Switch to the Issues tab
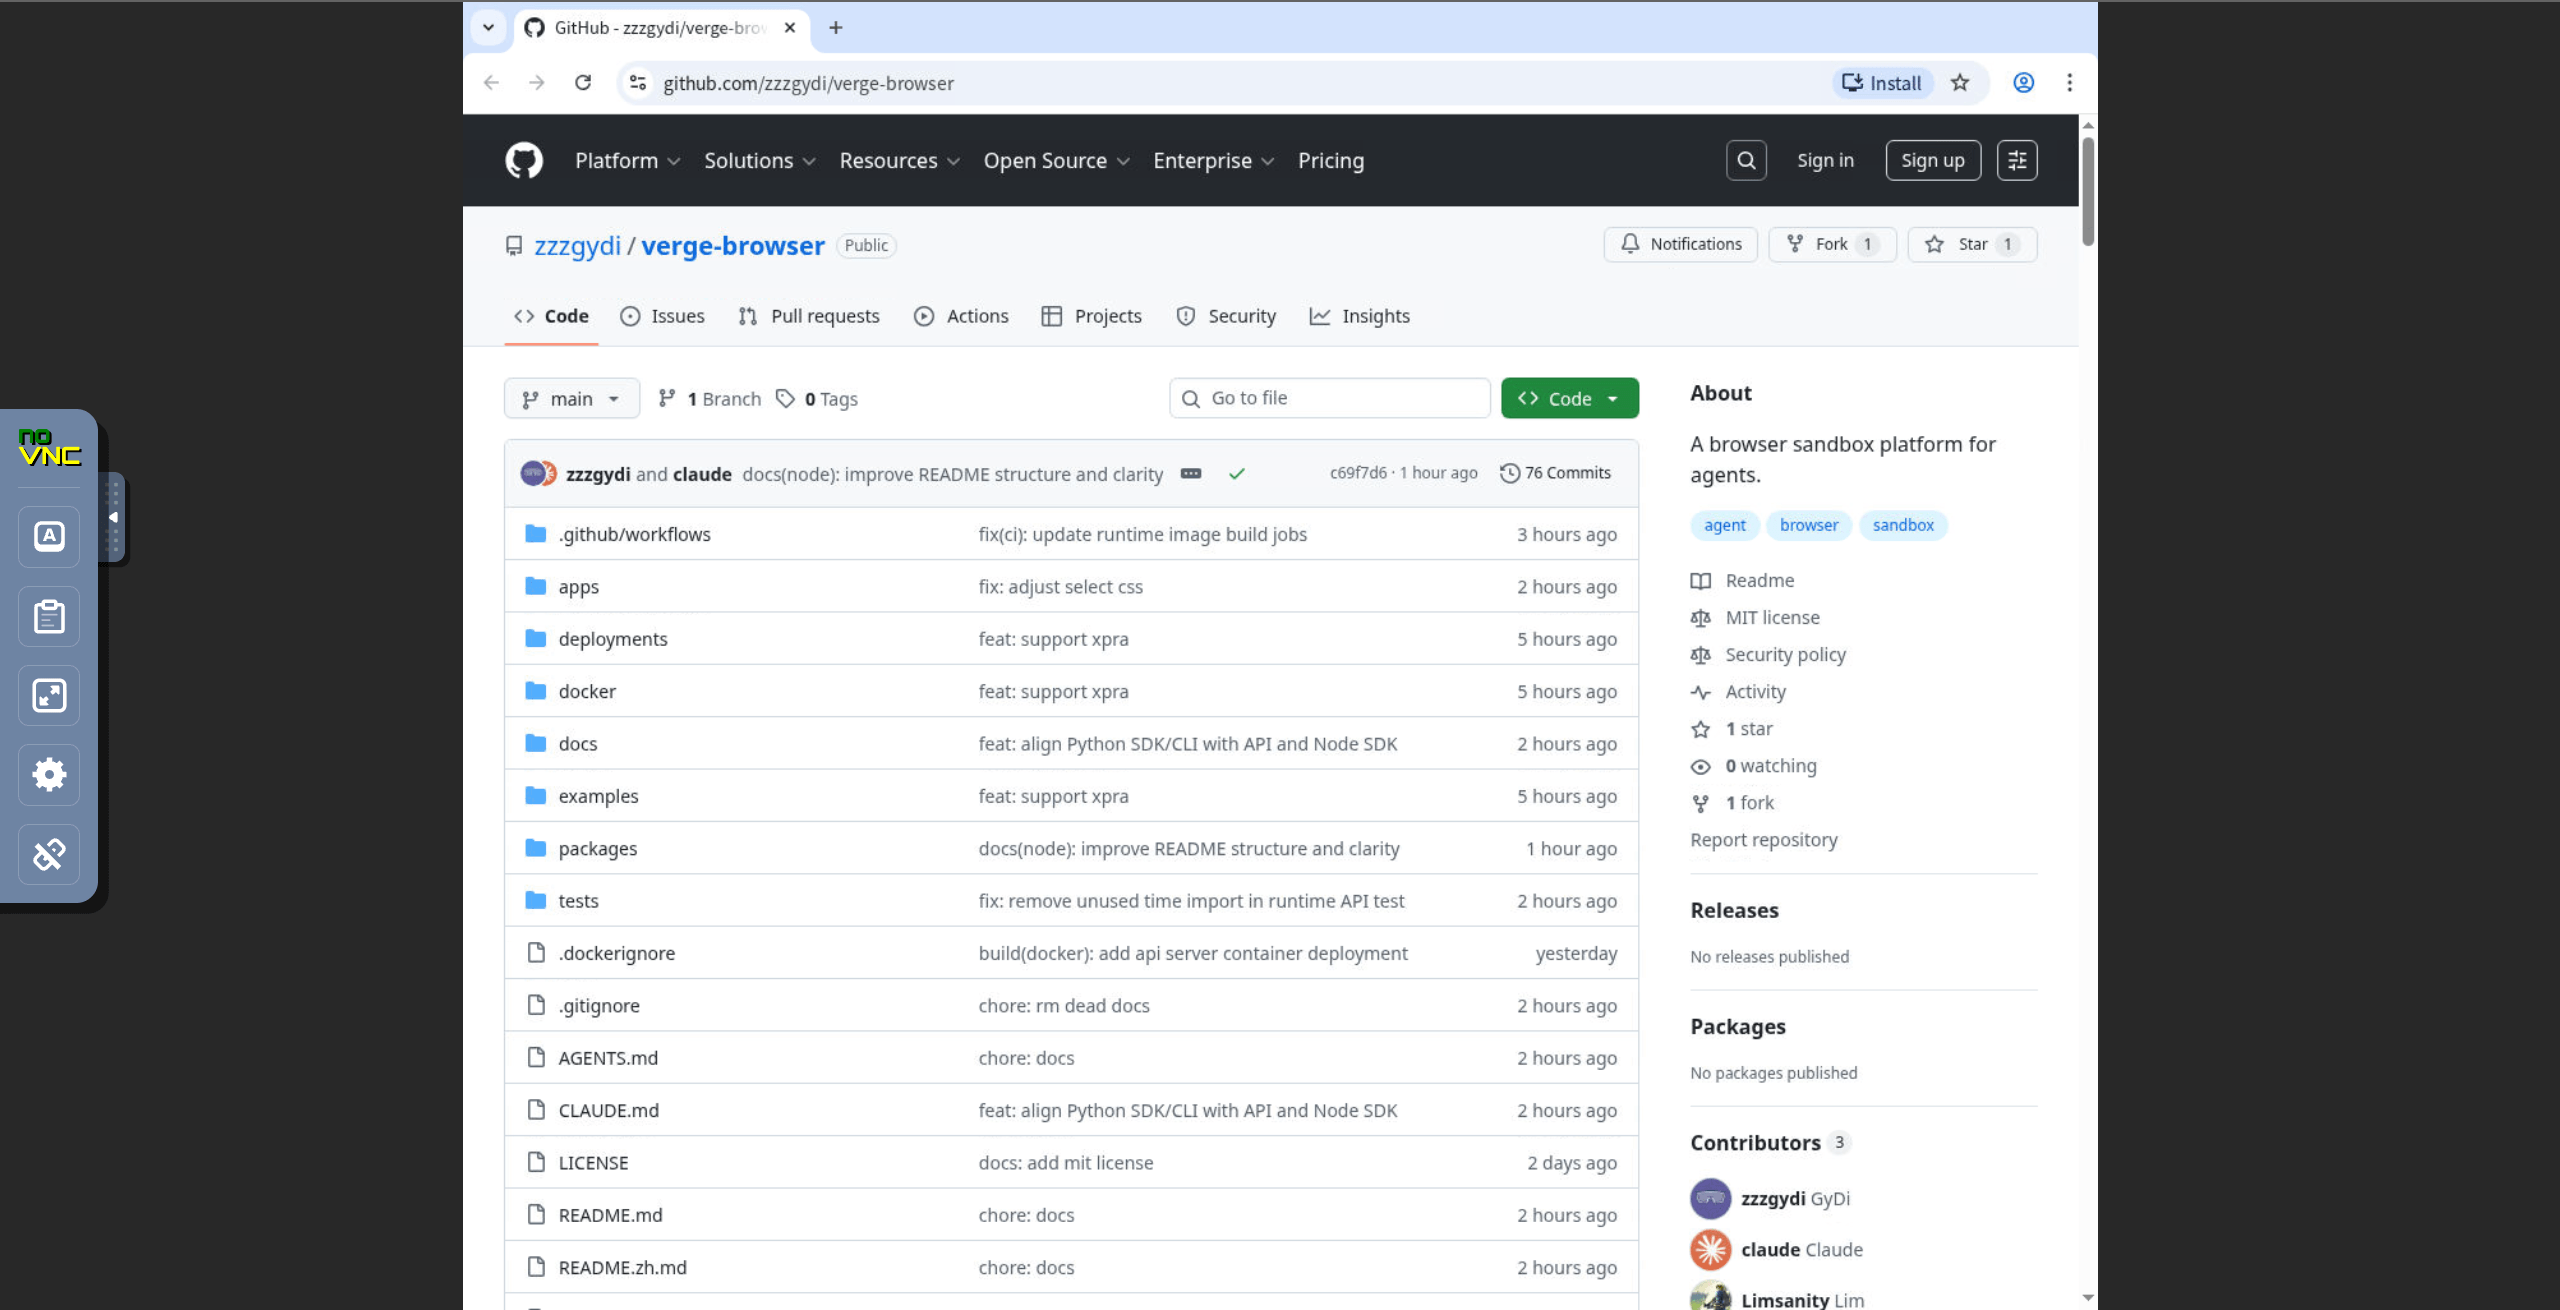This screenshot has width=2560, height=1310. pyautogui.click(x=662, y=316)
